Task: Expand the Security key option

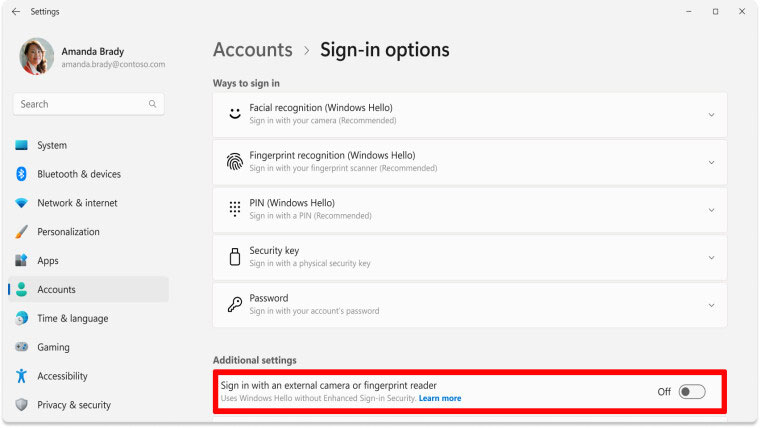Action: point(711,257)
